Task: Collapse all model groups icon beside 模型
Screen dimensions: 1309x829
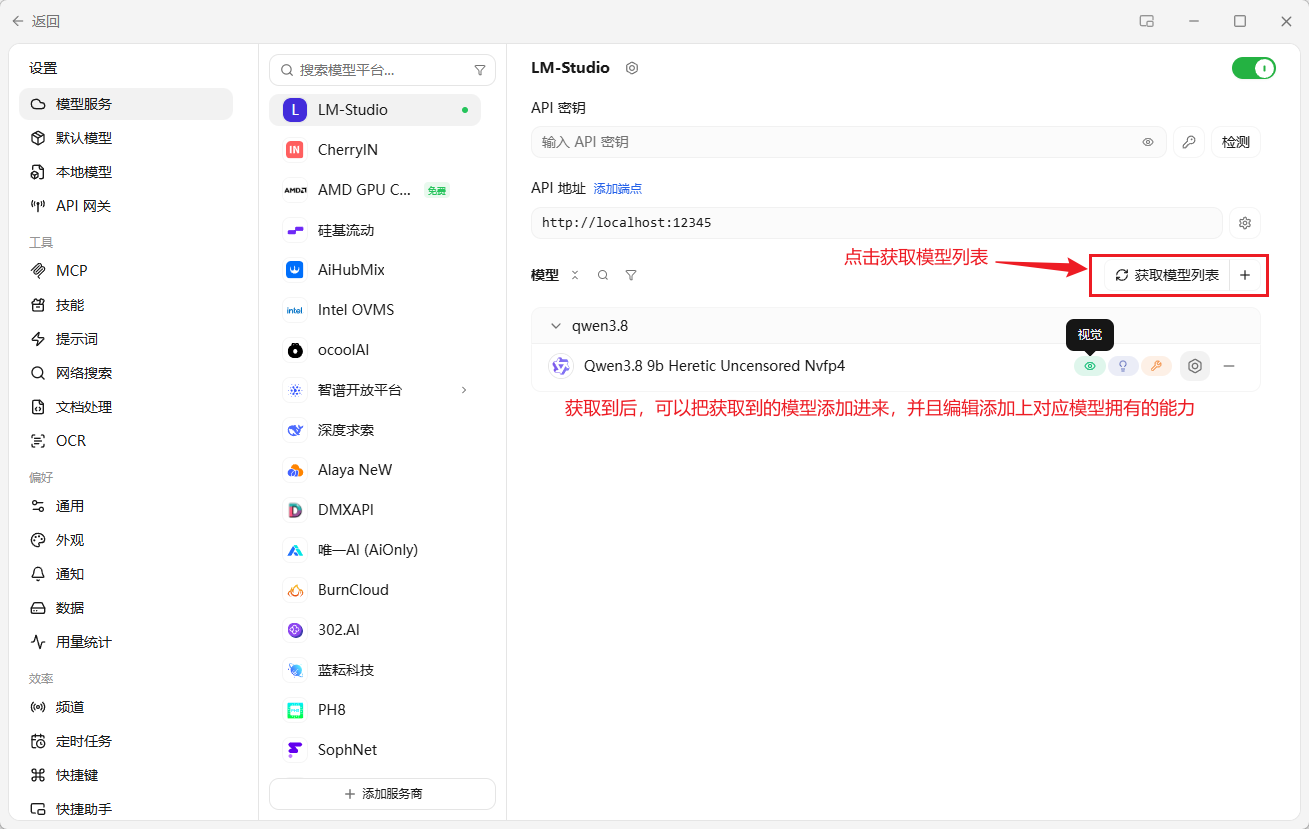Action: [x=575, y=275]
